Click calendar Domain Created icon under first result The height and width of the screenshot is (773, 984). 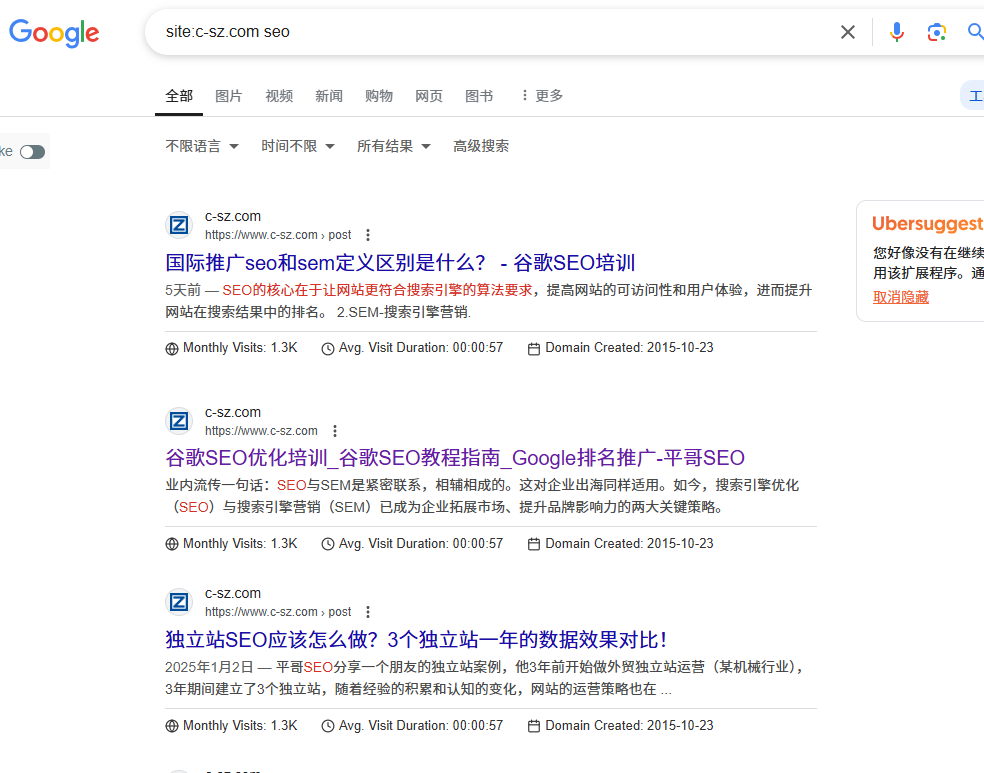coord(533,349)
